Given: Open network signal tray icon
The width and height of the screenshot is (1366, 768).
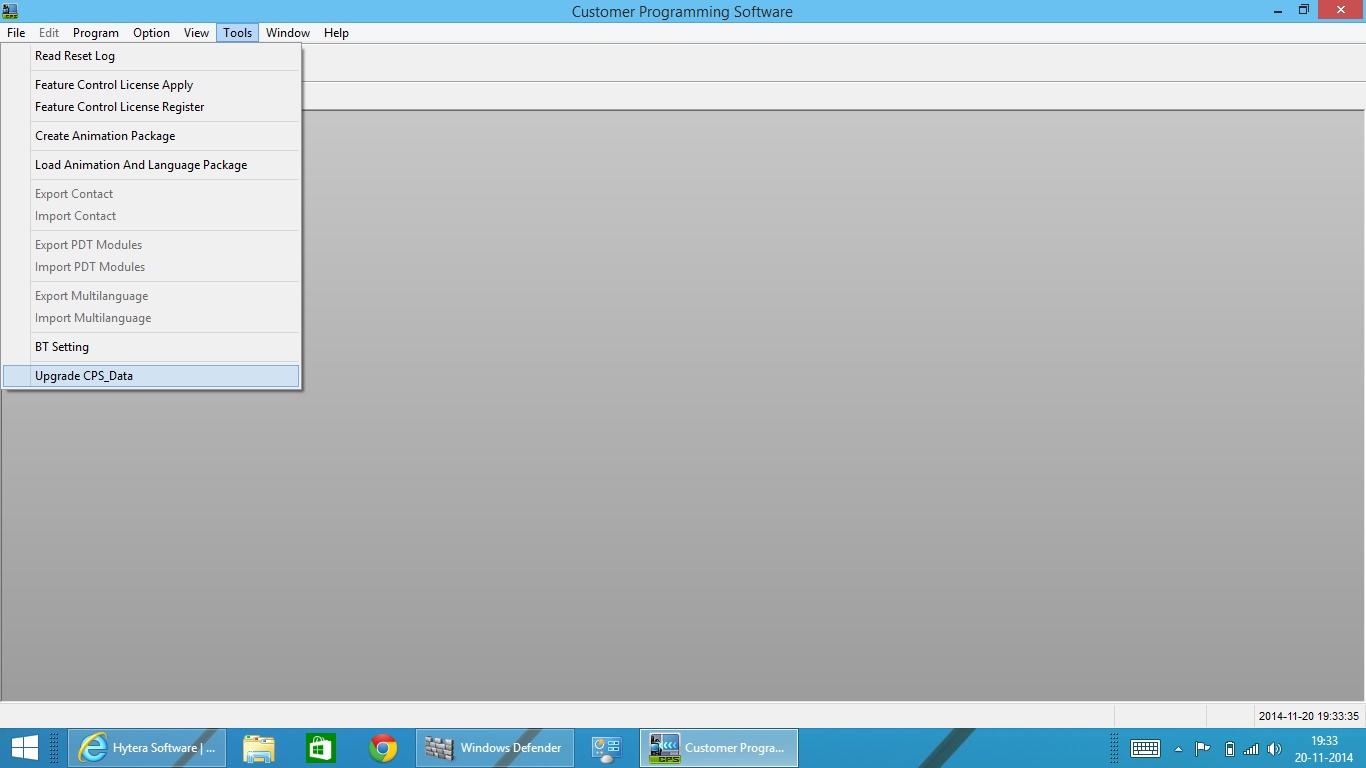Looking at the screenshot, I should click(x=1251, y=748).
